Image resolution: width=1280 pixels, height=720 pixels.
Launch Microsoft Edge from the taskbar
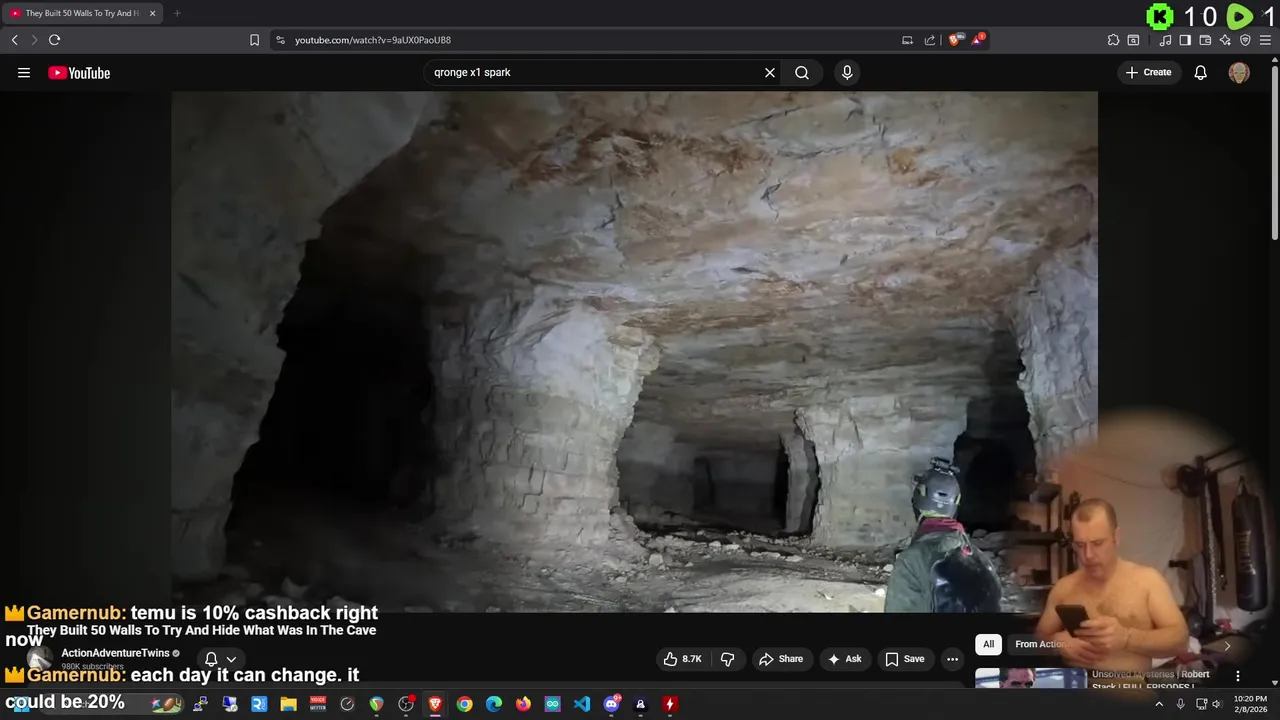[494, 704]
